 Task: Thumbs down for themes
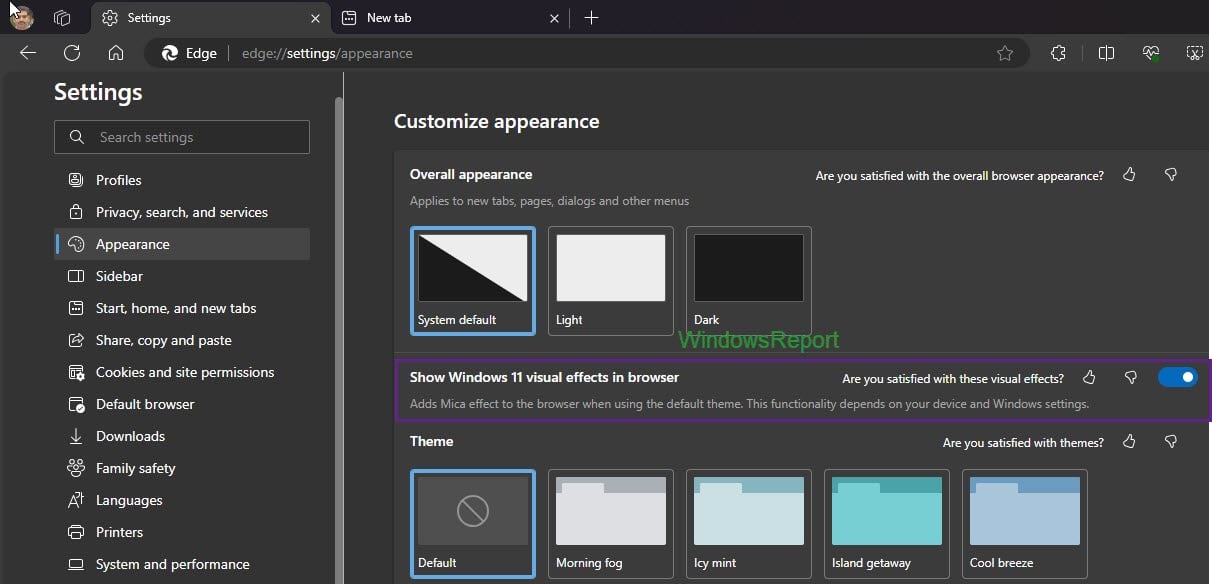pyautogui.click(x=1171, y=442)
